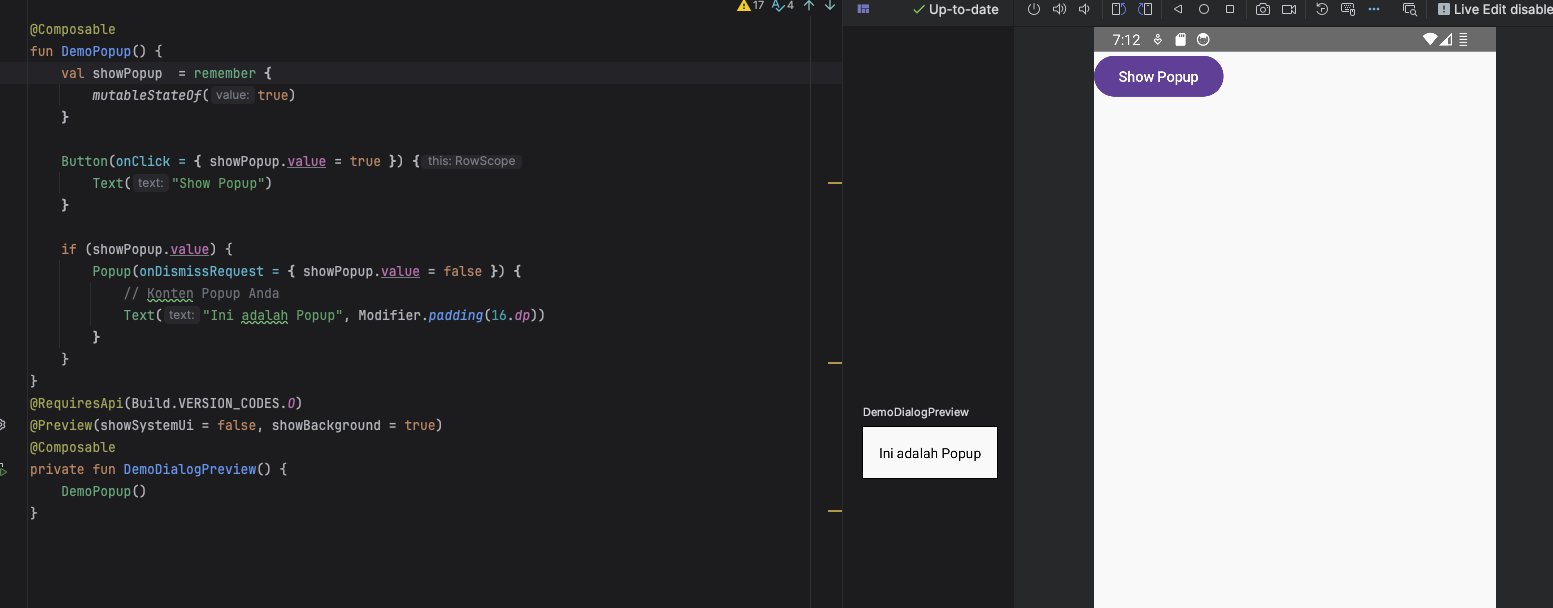Click the Up-to-date preview status

[956, 9]
